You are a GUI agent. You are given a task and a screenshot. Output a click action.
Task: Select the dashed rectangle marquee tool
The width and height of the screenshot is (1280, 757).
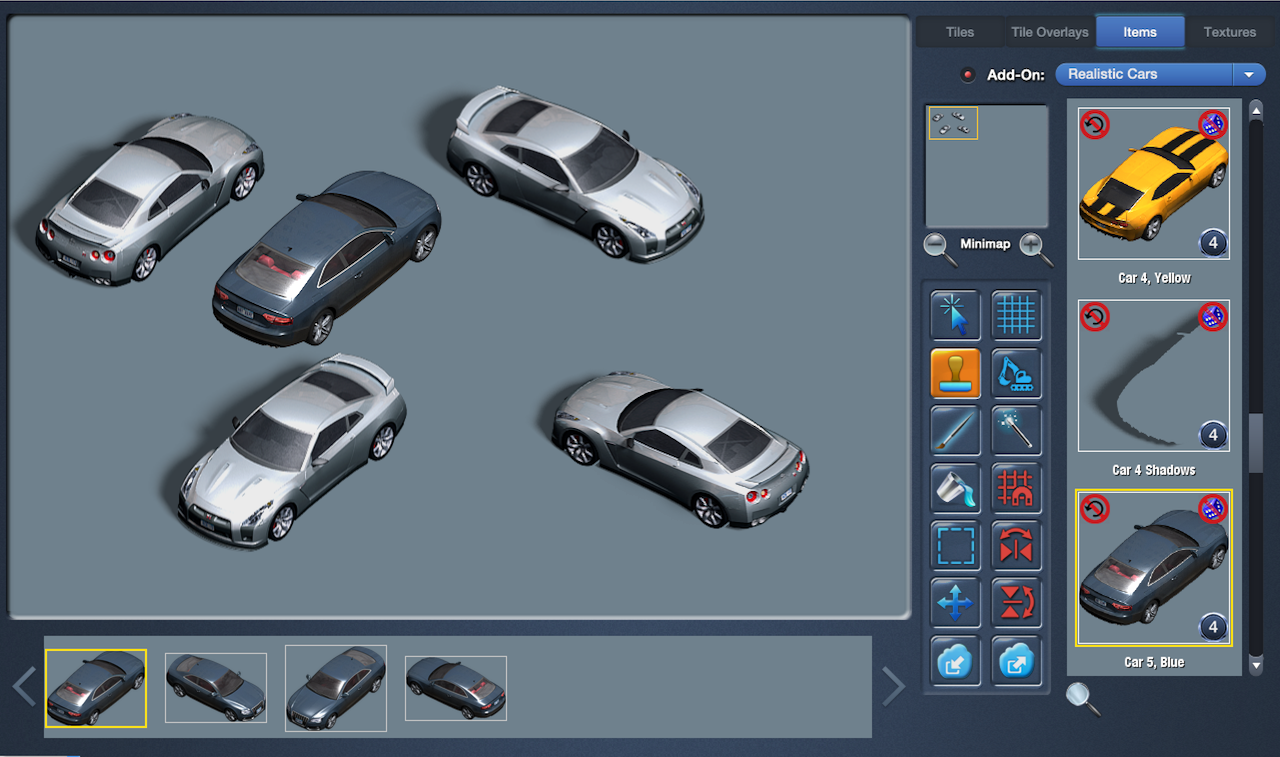click(x=956, y=546)
